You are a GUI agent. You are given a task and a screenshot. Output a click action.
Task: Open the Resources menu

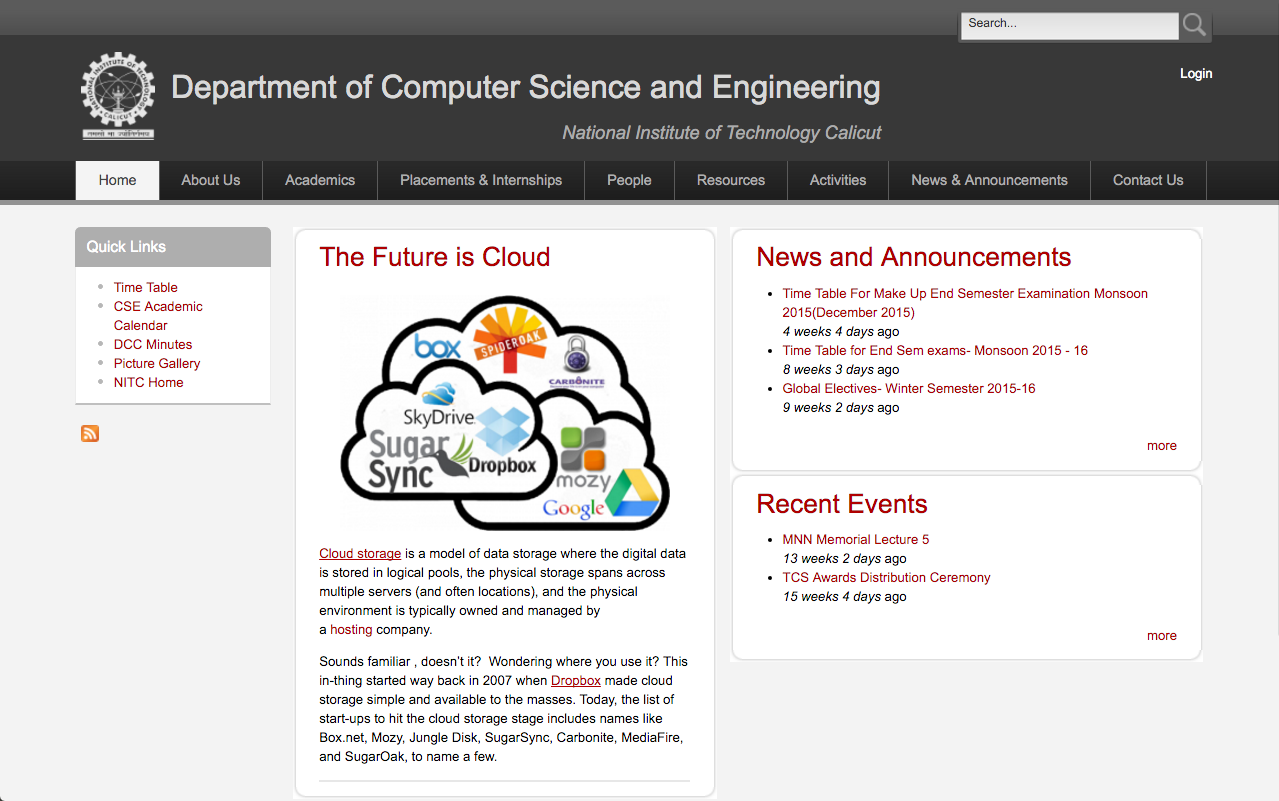731,180
